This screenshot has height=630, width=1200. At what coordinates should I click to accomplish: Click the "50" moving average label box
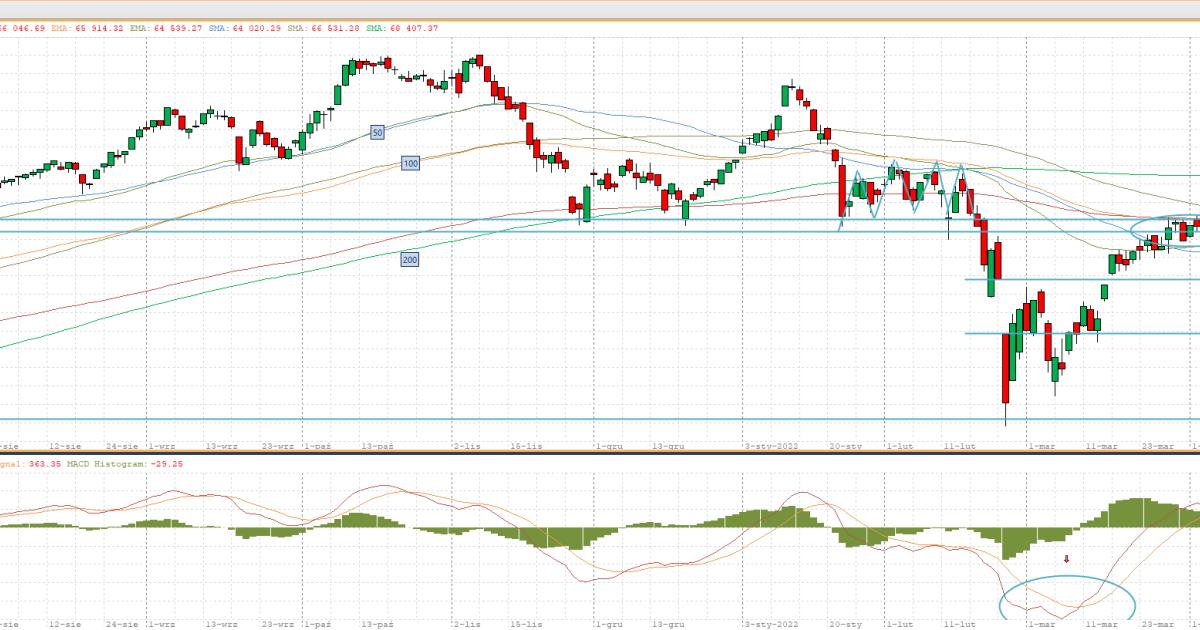(377, 132)
